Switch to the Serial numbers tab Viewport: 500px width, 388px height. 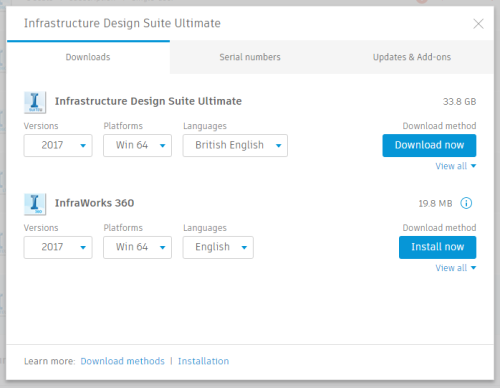click(x=250, y=57)
